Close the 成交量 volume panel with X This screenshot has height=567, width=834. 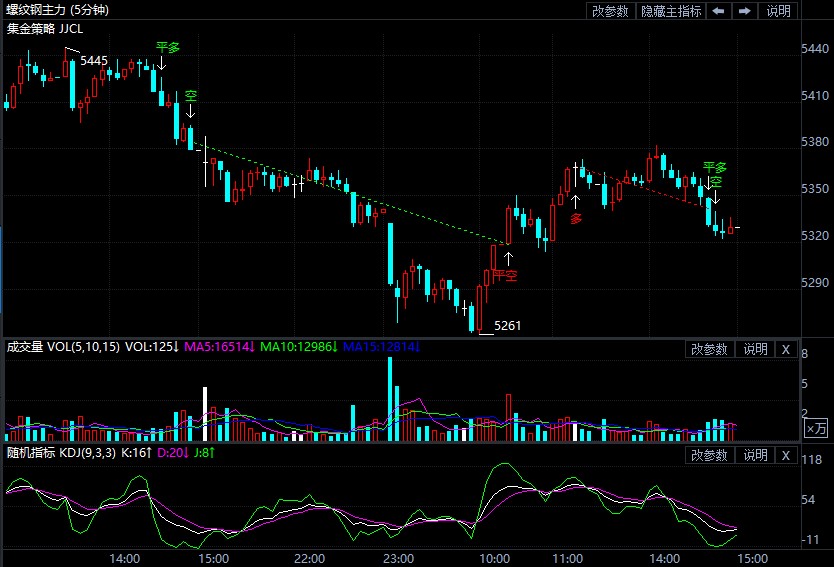point(786,349)
